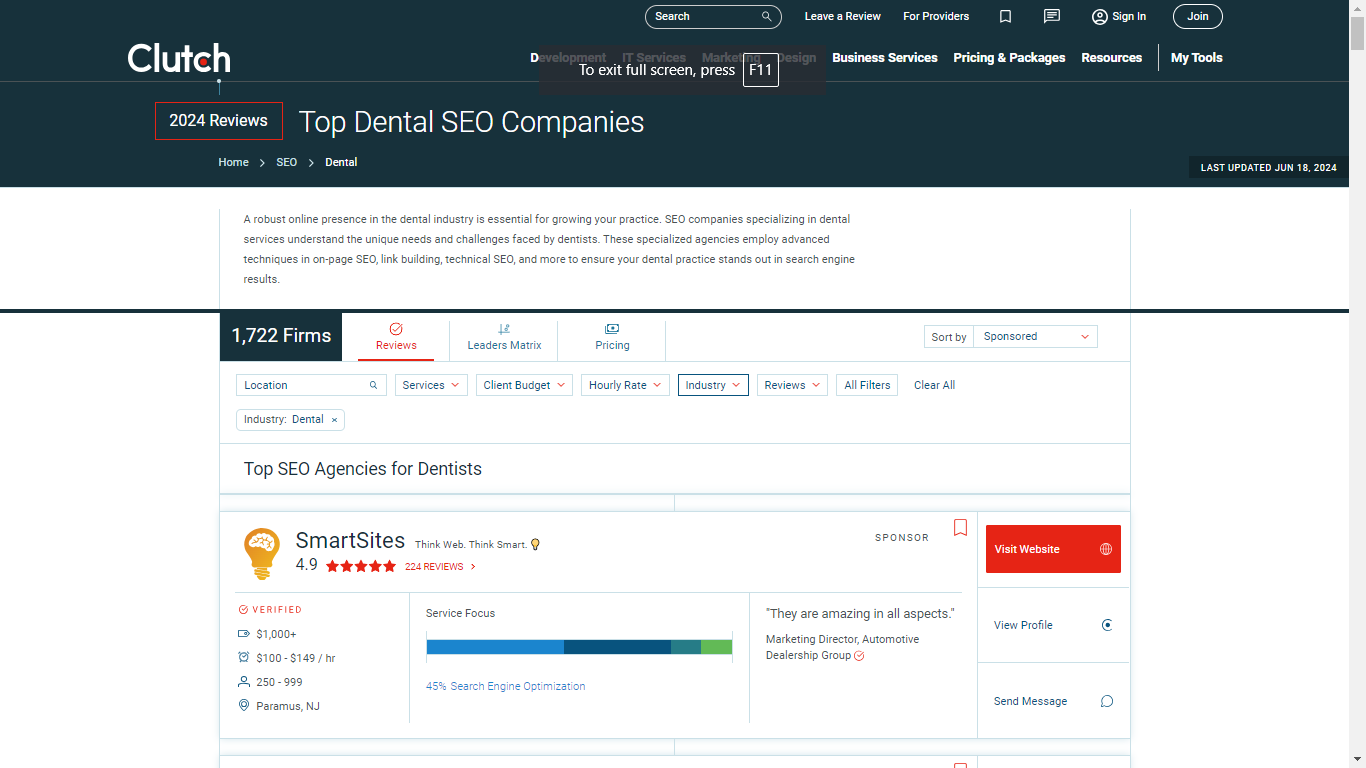Bookmark the SmartSites listing

pyautogui.click(x=960, y=527)
